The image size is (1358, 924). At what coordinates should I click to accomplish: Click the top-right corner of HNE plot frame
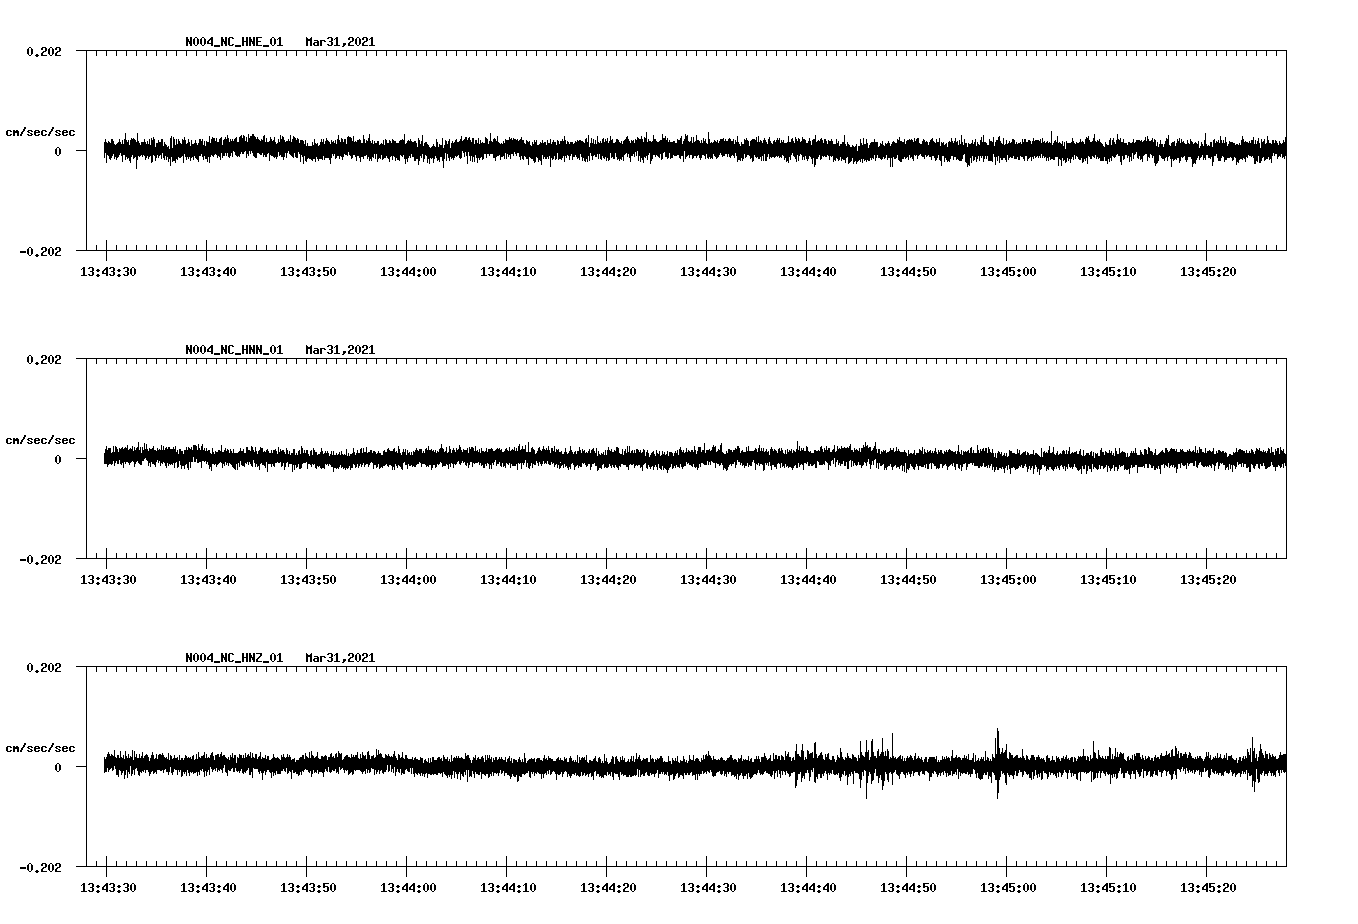tap(1287, 48)
